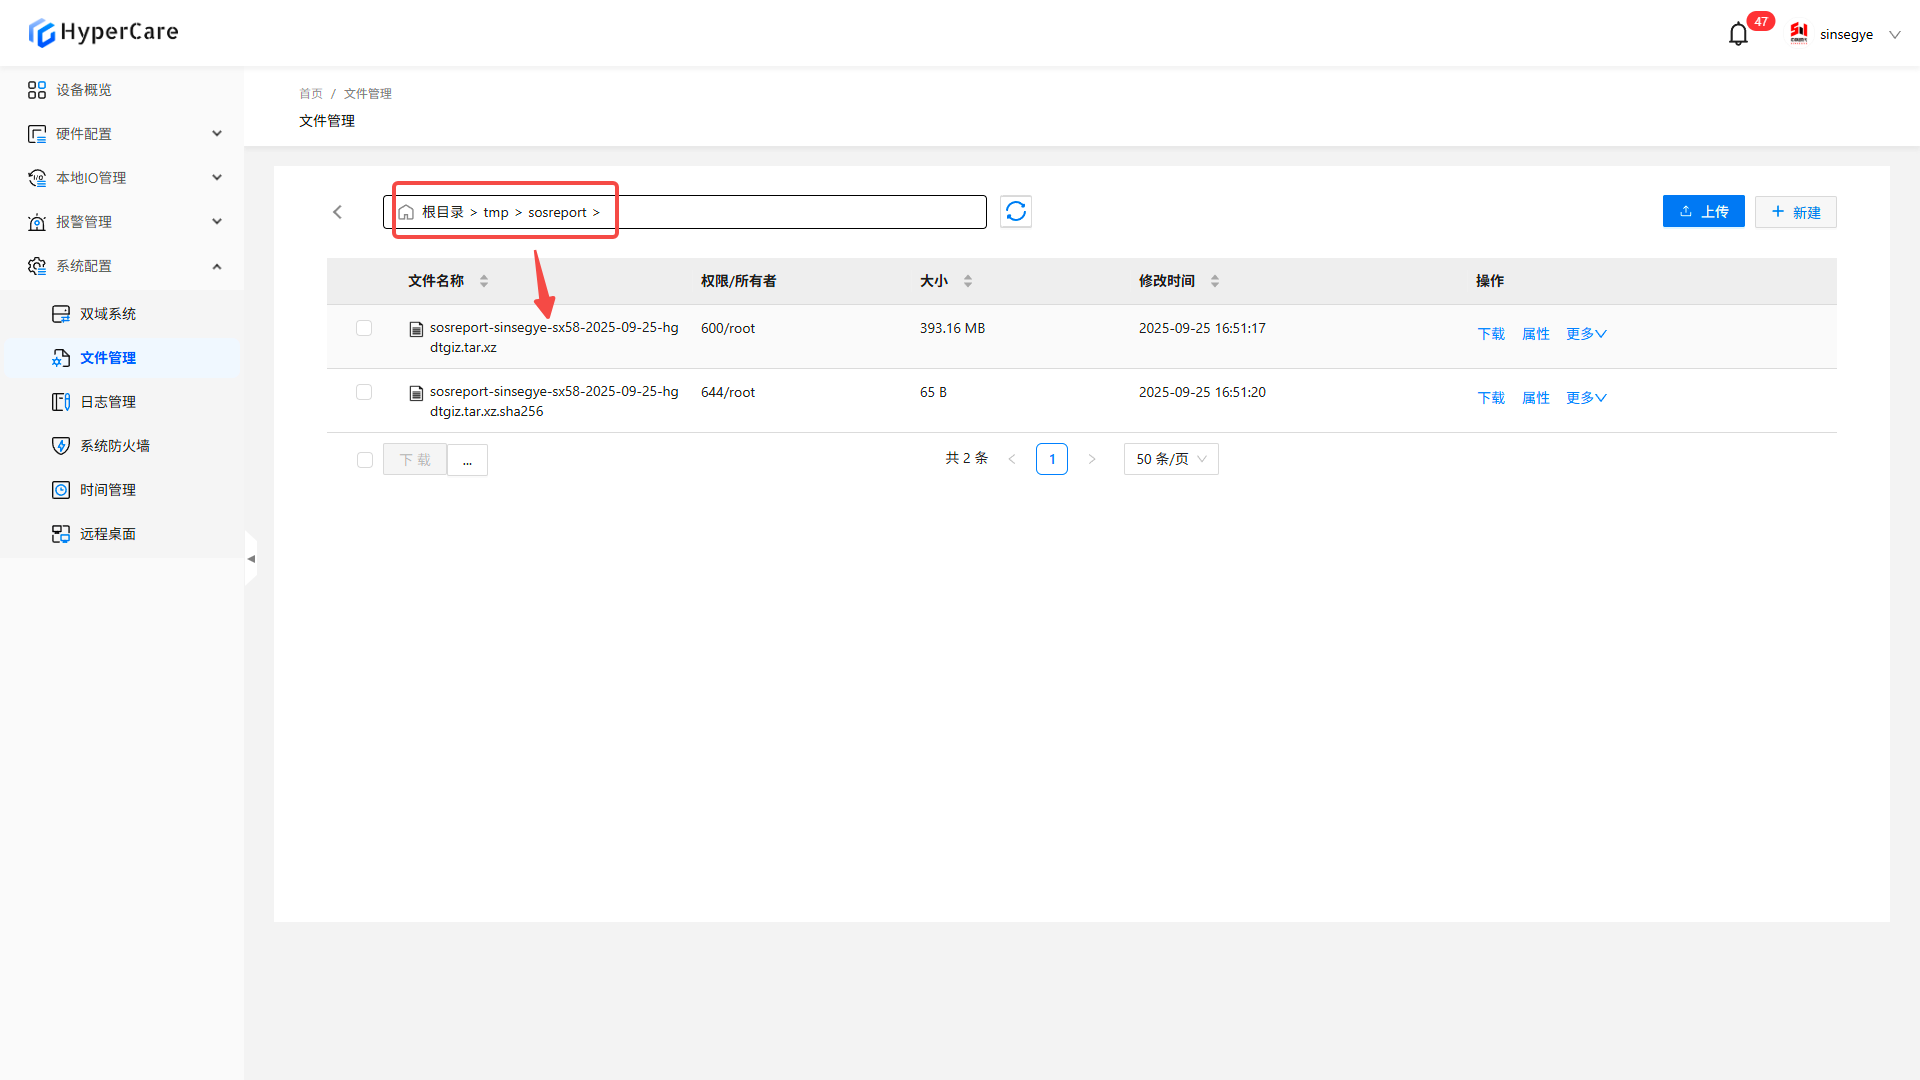Image resolution: width=1920 pixels, height=1080 pixels.
Task: Click 下载 link for the sha256 file
Action: coord(1491,398)
